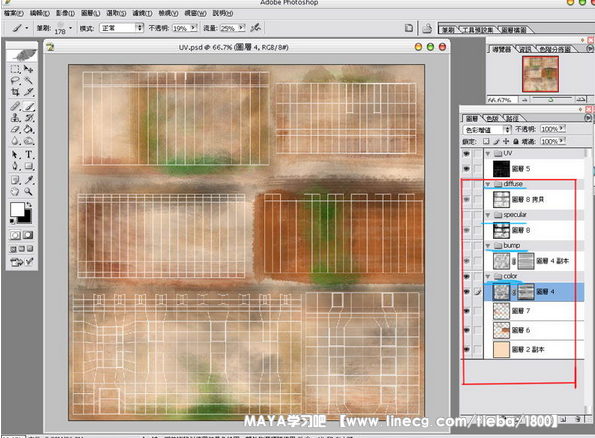Open layer blending mode dropdown
Screen dimensions: 595x438
(x=487, y=130)
